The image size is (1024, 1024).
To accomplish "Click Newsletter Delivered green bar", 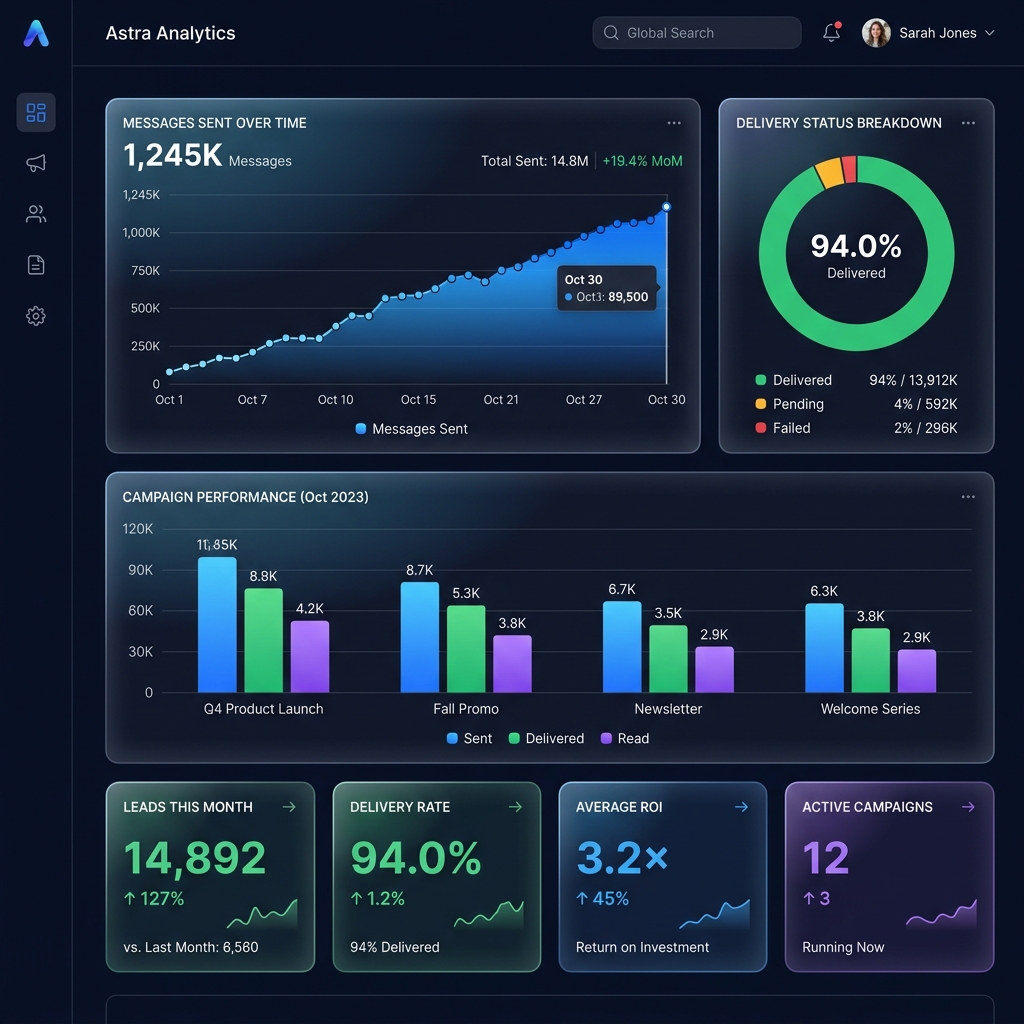I will (668, 658).
